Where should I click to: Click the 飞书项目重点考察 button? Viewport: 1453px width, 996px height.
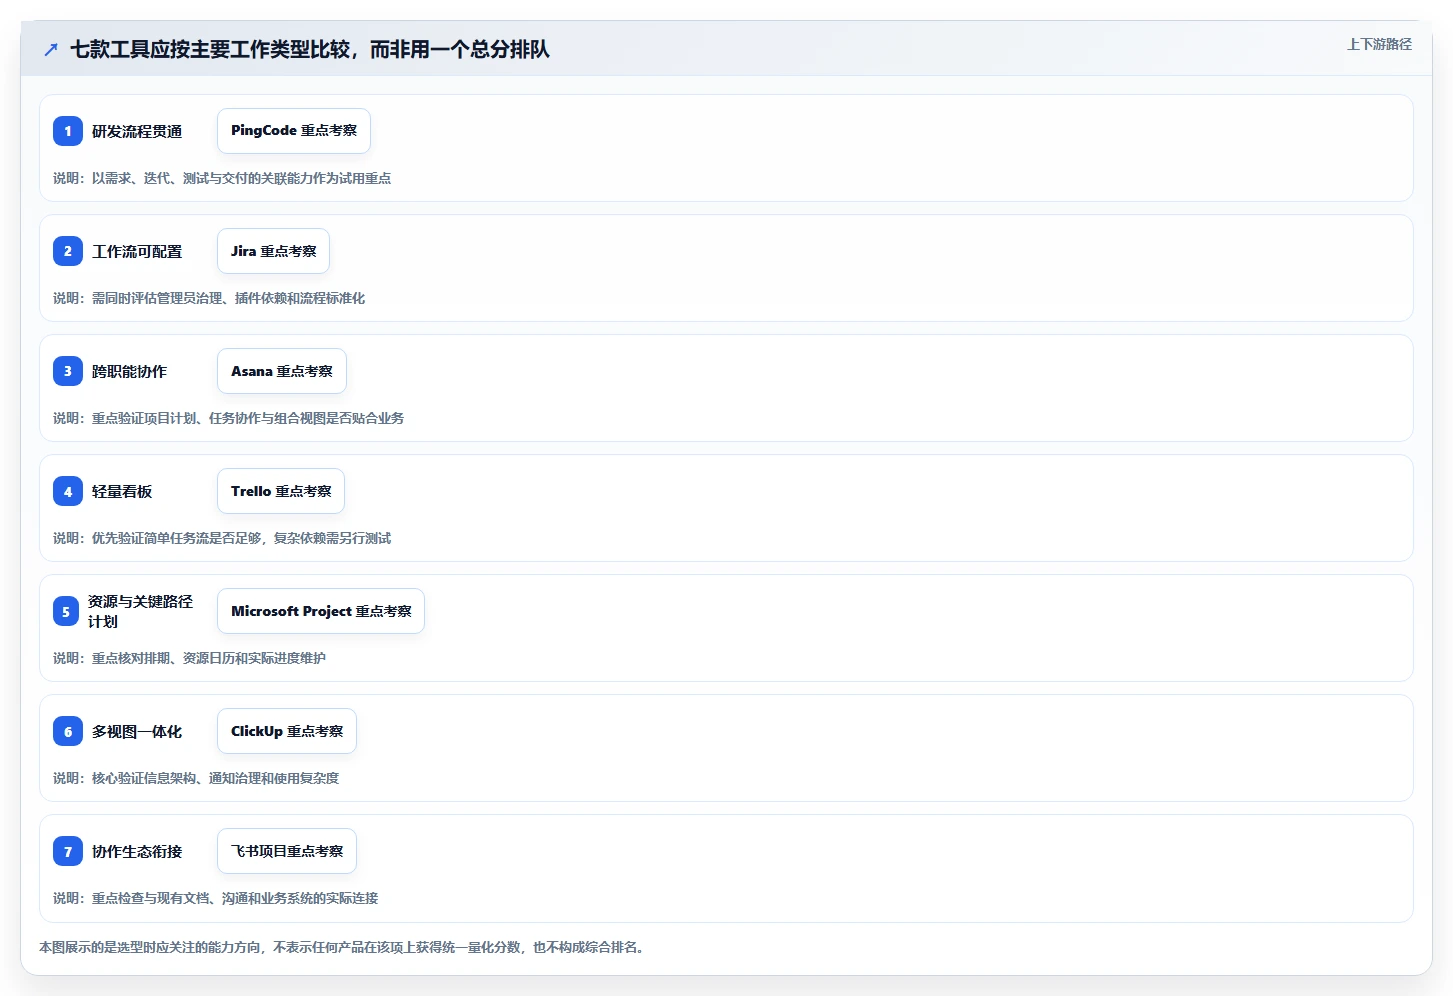coord(287,851)
